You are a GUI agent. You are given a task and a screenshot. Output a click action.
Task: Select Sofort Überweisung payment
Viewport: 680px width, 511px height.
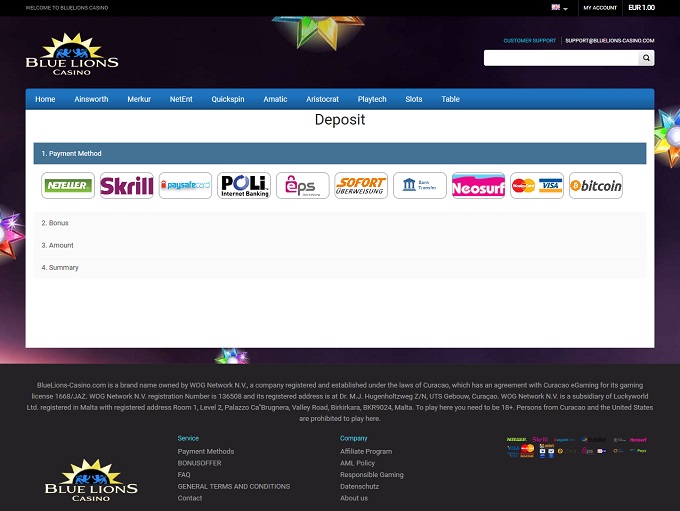(361, 185)
